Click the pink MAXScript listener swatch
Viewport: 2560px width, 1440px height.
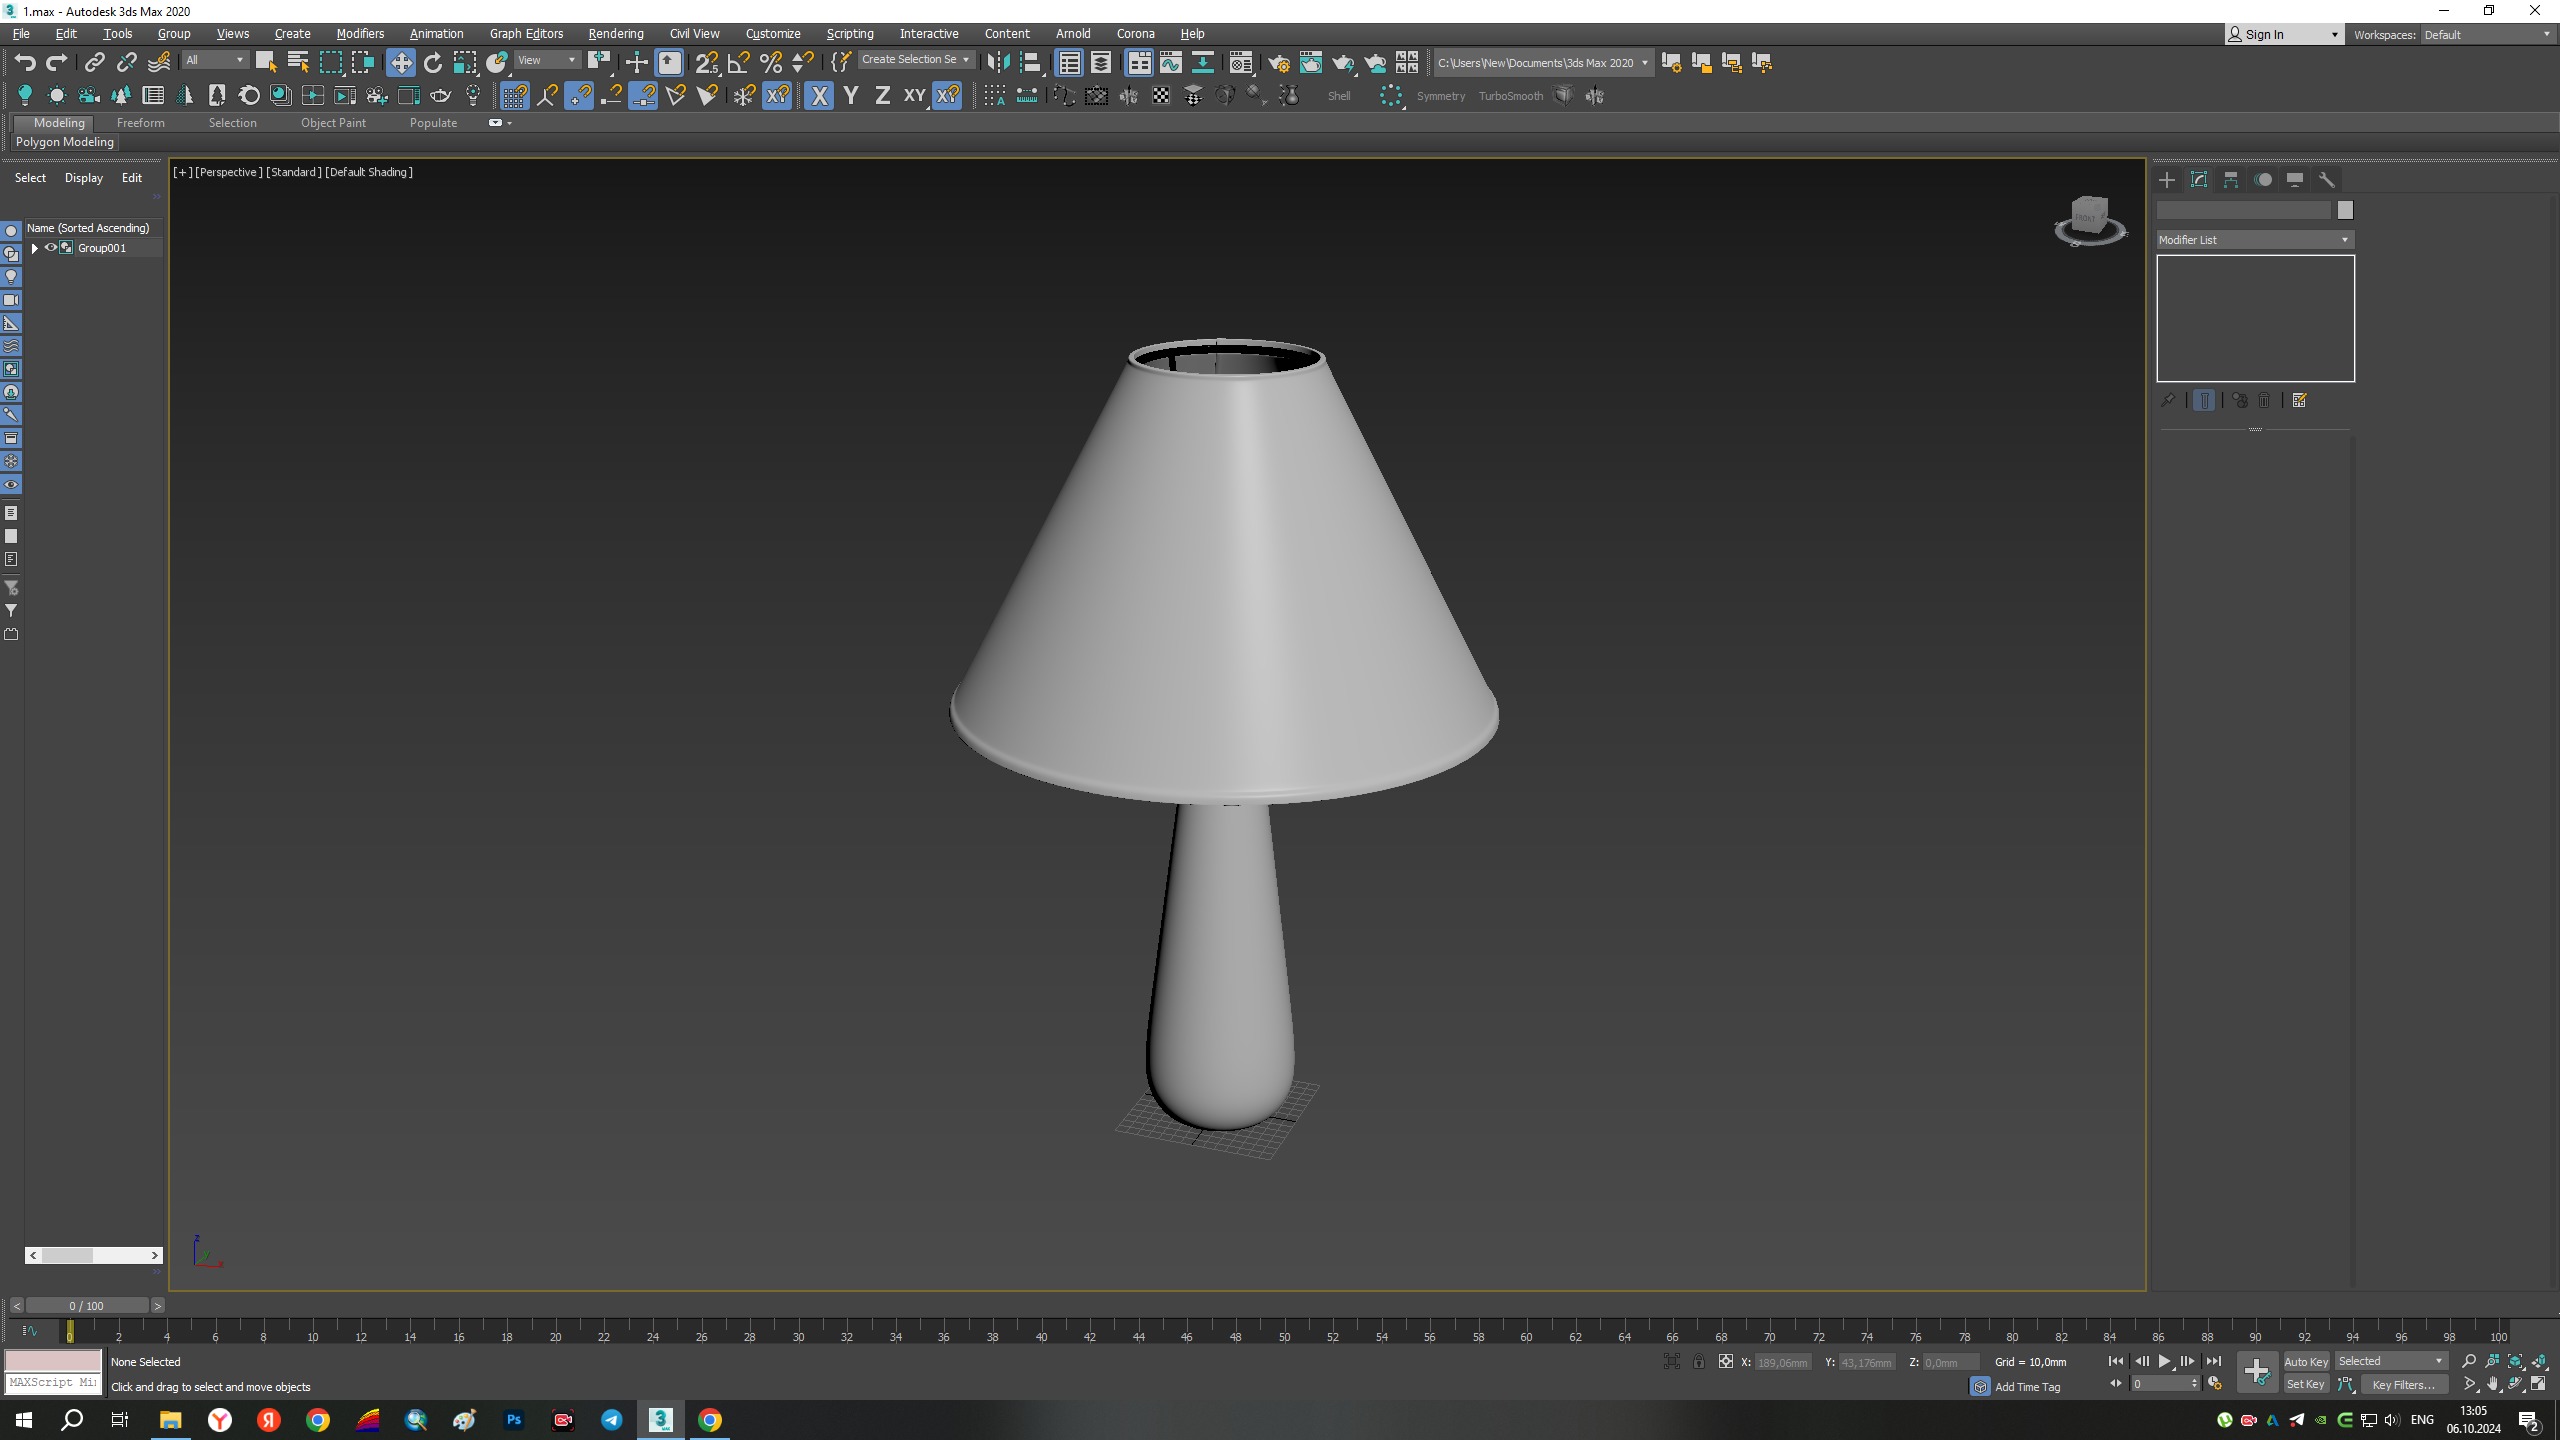[53, 1361]
